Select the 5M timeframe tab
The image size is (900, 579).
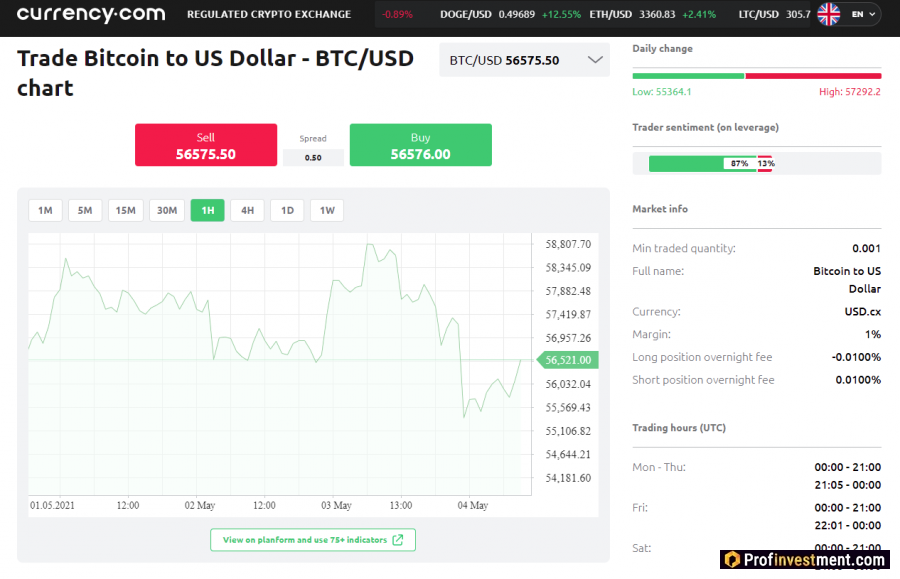tap(85, 211)
